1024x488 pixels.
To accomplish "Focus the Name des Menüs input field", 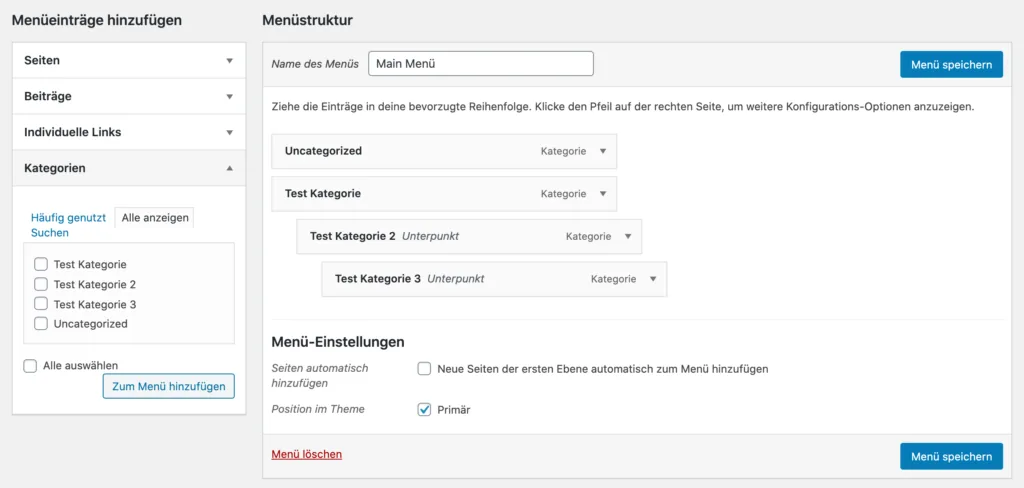I will [481, 64].
